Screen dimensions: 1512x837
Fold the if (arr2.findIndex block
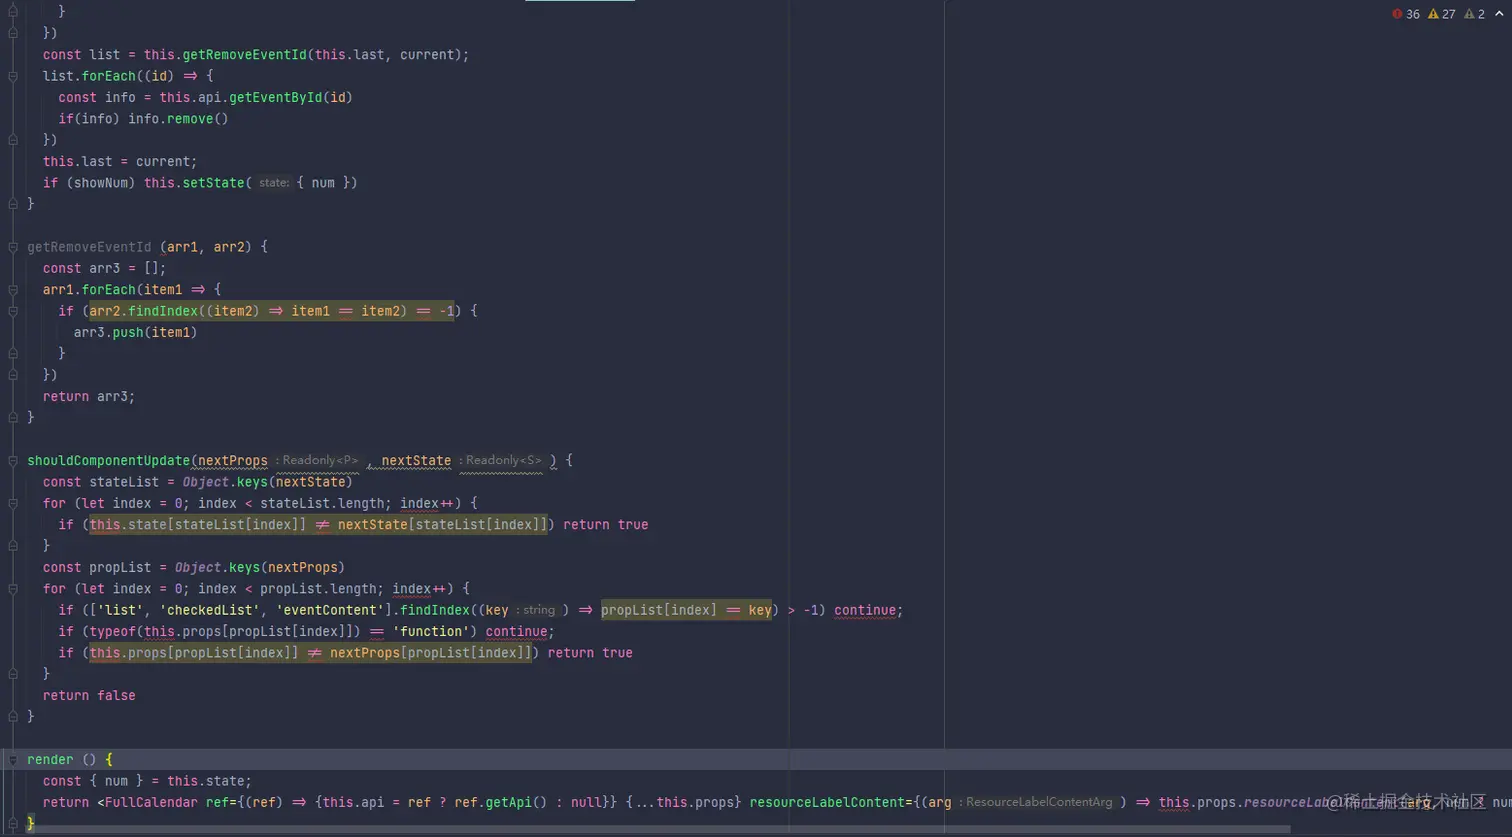tap(13, 311)
